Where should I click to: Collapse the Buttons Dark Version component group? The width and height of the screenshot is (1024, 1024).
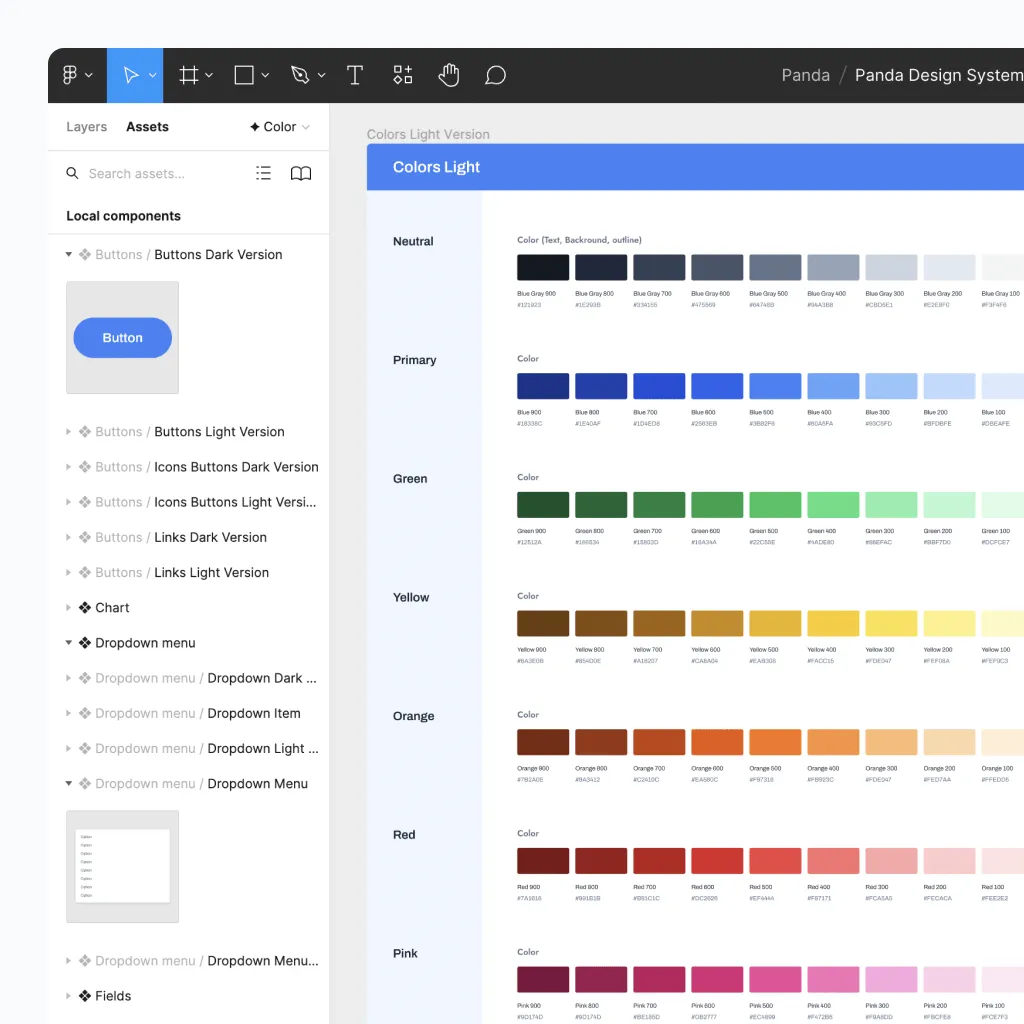[66, 254]
